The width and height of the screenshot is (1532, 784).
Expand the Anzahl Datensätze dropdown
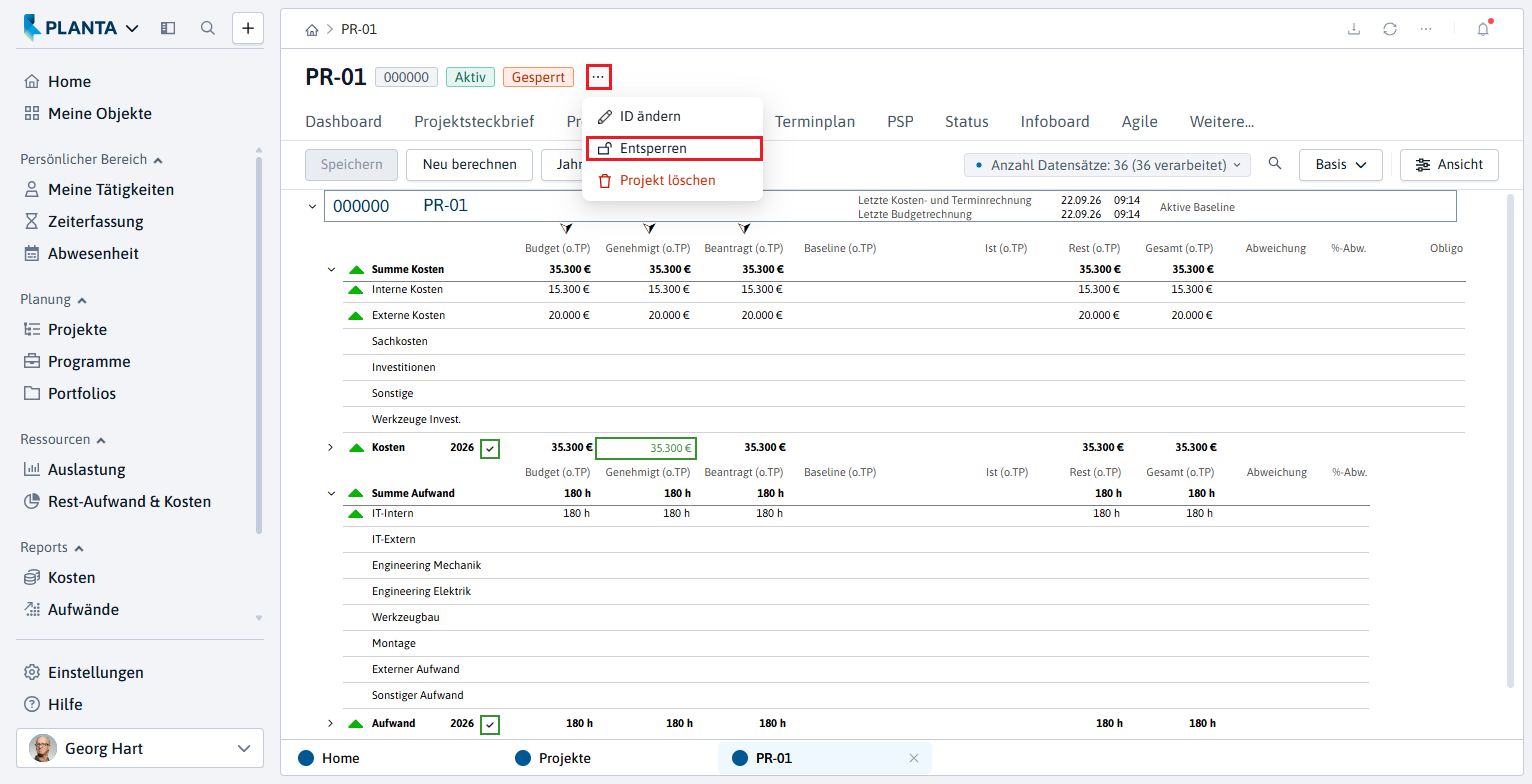click(x=1107, y=165)
